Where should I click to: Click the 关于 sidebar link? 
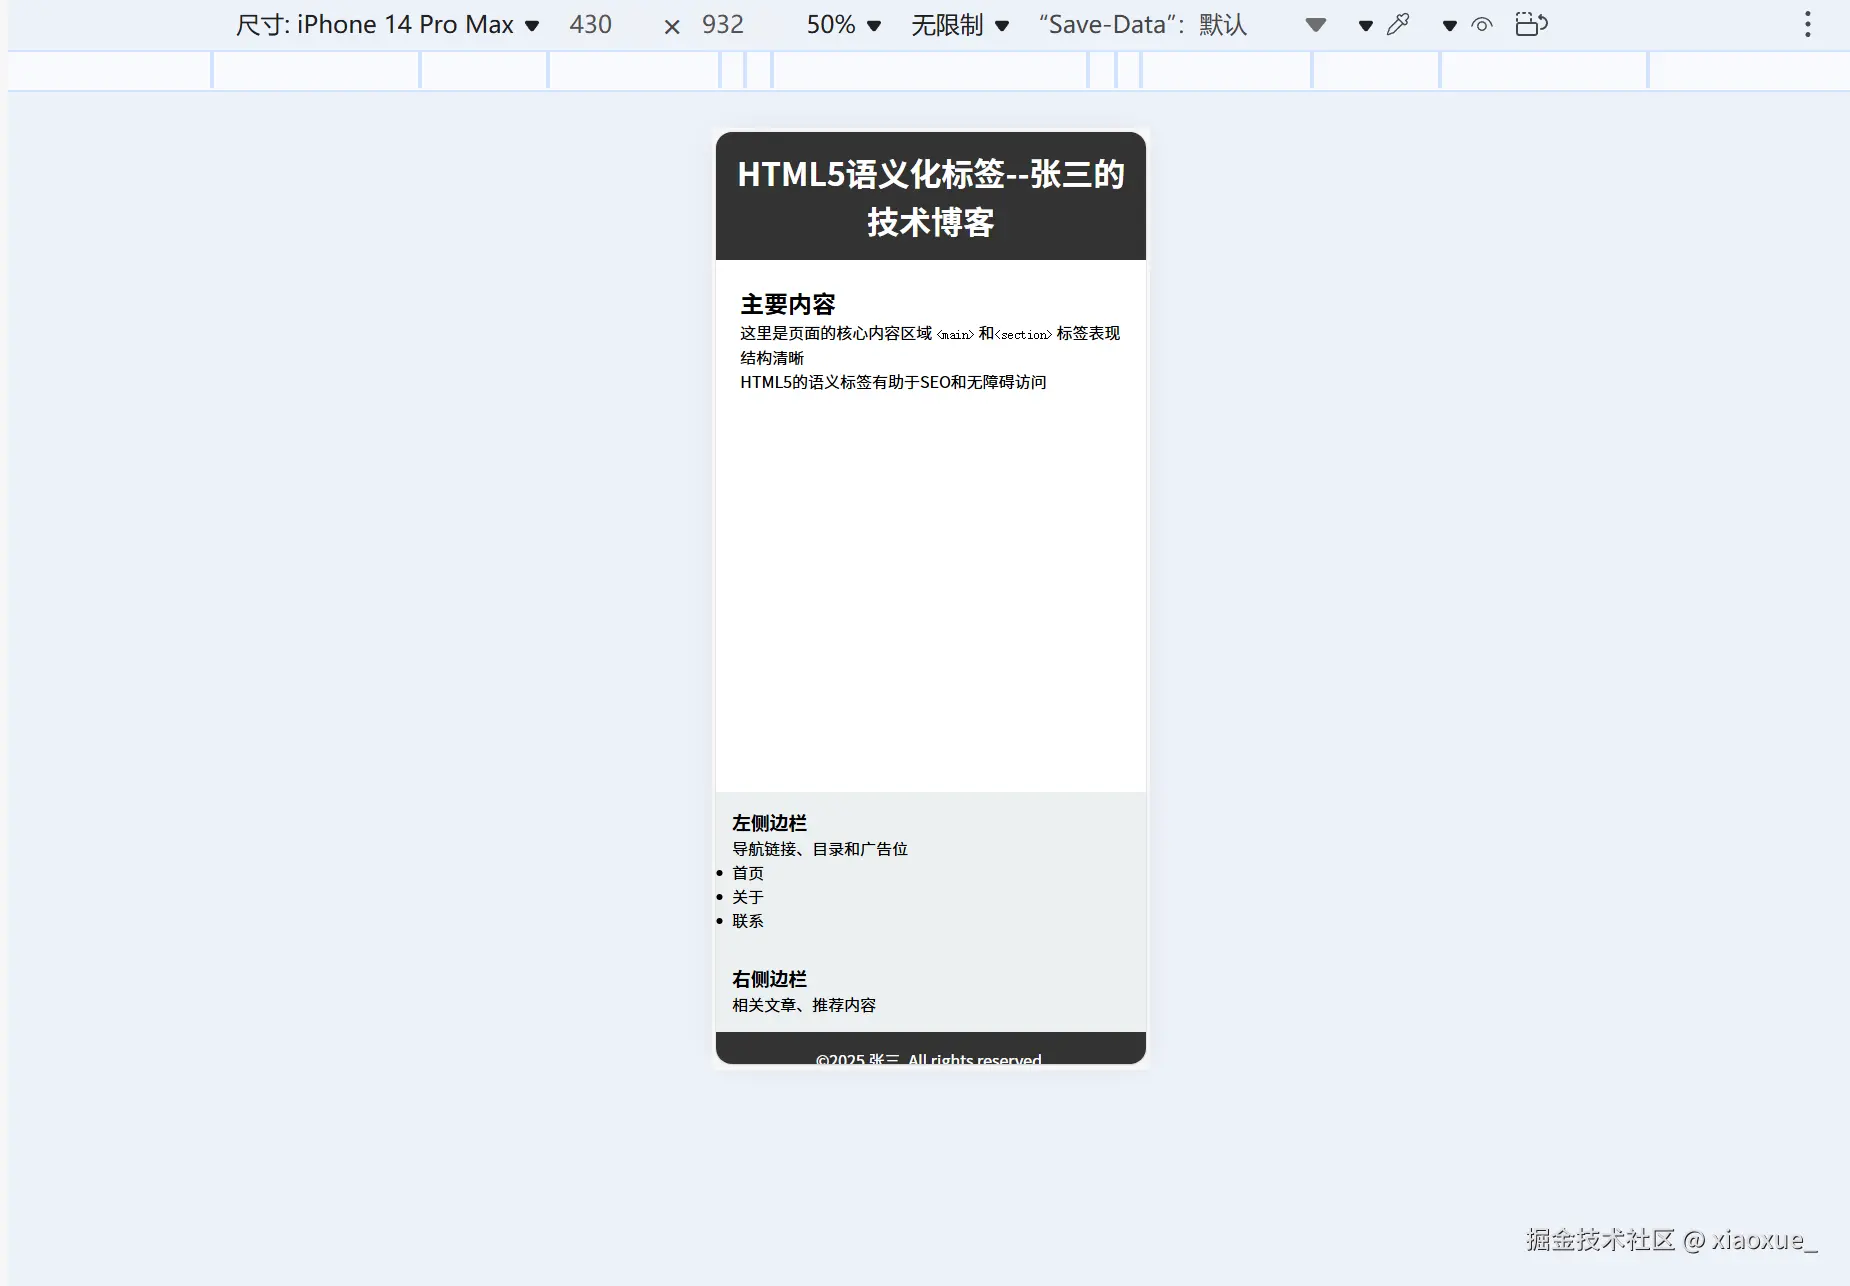pyautogui.click(x=747, y=896)
